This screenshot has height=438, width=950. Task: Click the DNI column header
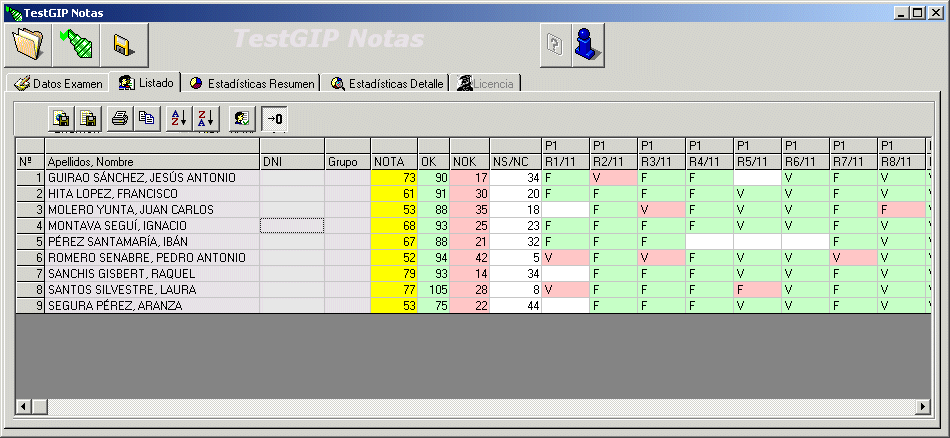292,162
